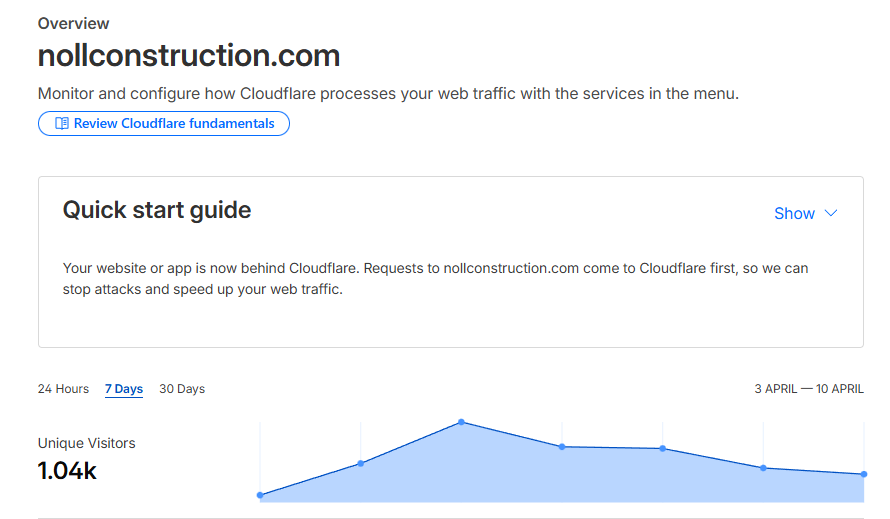This screenshot has width=890, height=519.
Task: Click the 1.04k visitors value
Action: 67,470
